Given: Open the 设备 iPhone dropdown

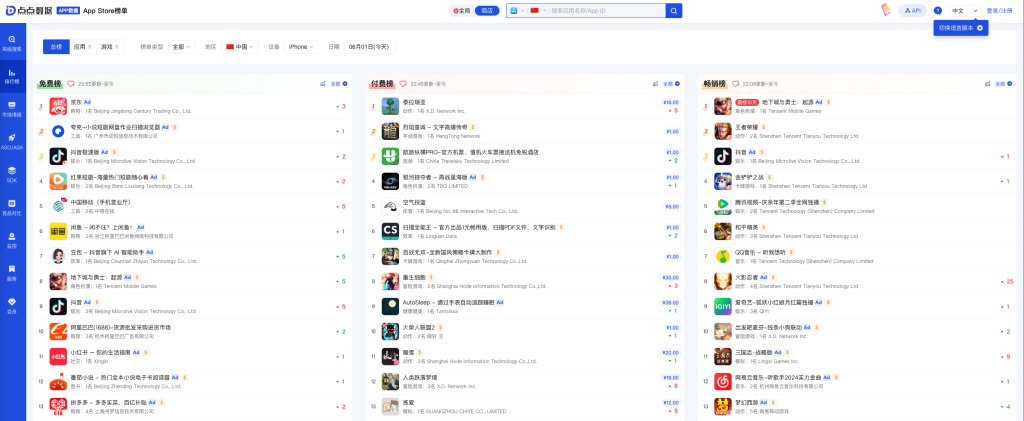Looking at the screenshot, I should coord(301,47).
